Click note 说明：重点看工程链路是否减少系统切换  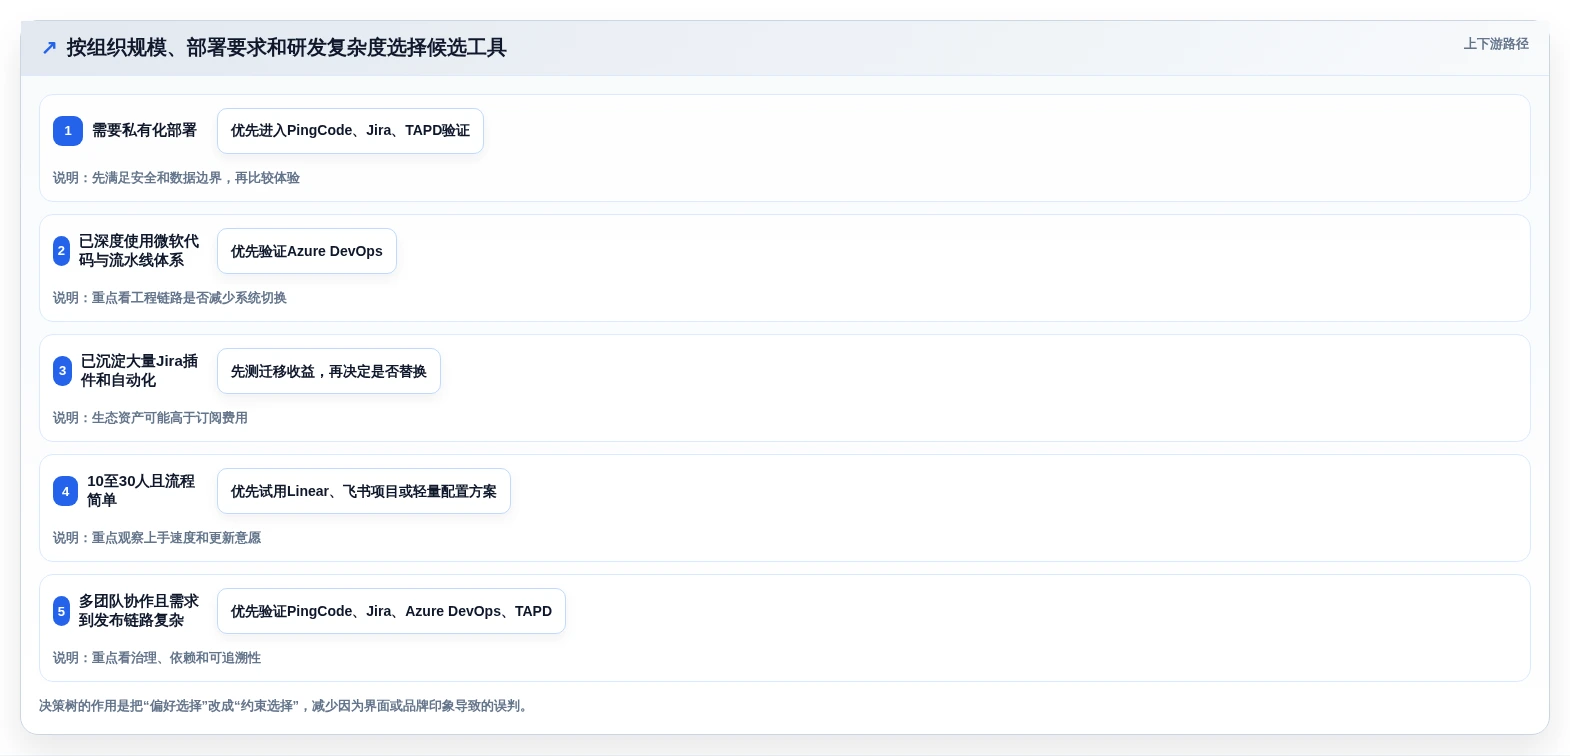pyautogui.click(x=170, y=298)
